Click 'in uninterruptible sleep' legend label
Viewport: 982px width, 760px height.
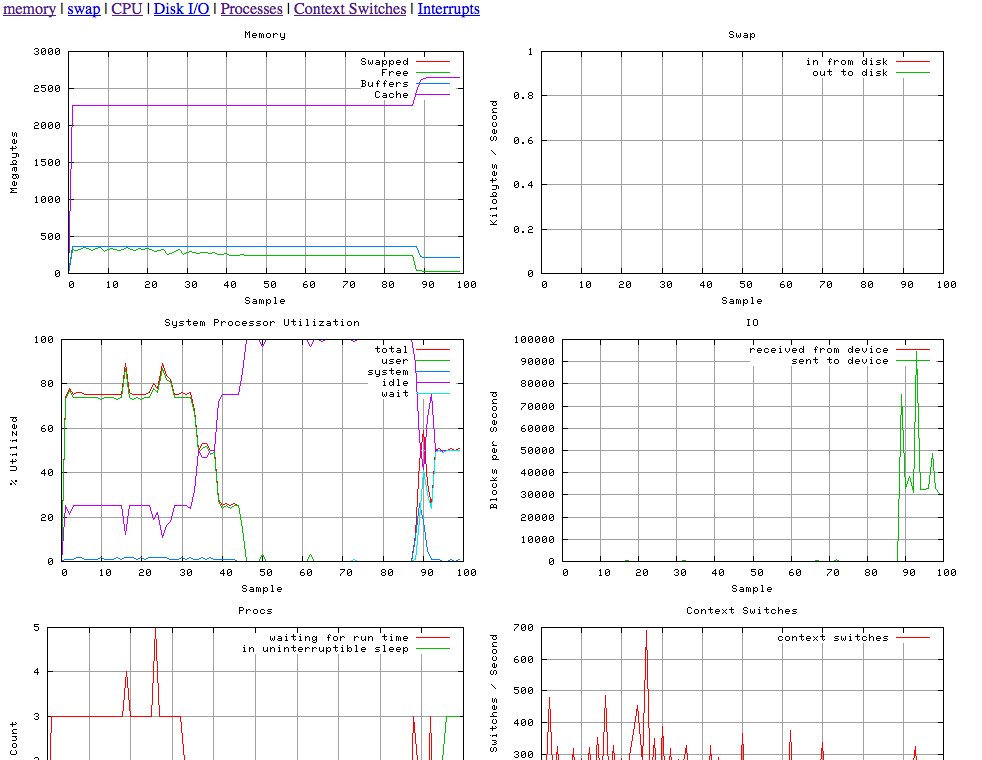(x=325, y=649)
